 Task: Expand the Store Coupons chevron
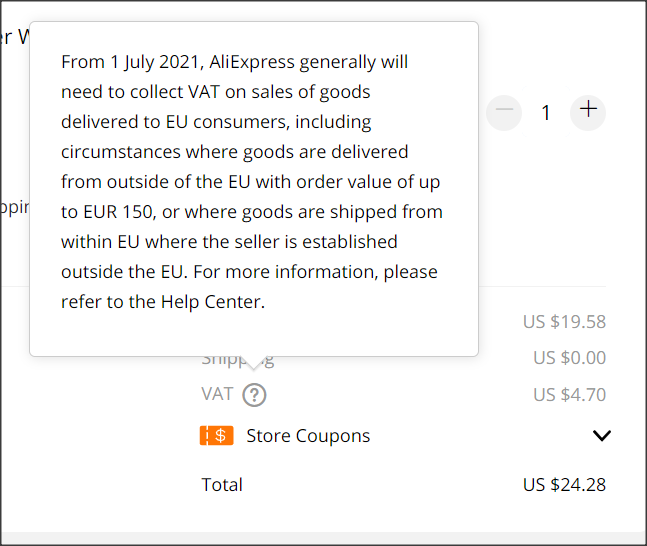(x=602, y=435)
